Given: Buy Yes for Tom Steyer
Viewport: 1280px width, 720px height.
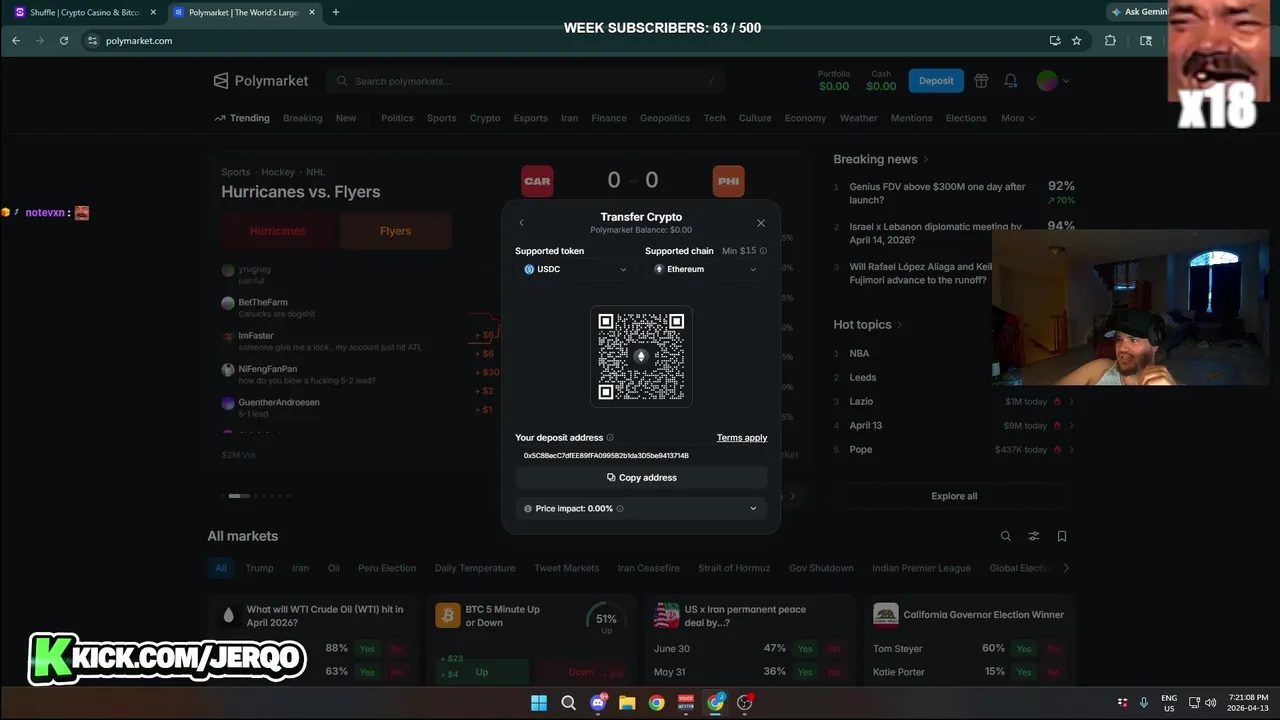Looking at the screenshot, I should pyautogui.click(x=1024, y=649).
